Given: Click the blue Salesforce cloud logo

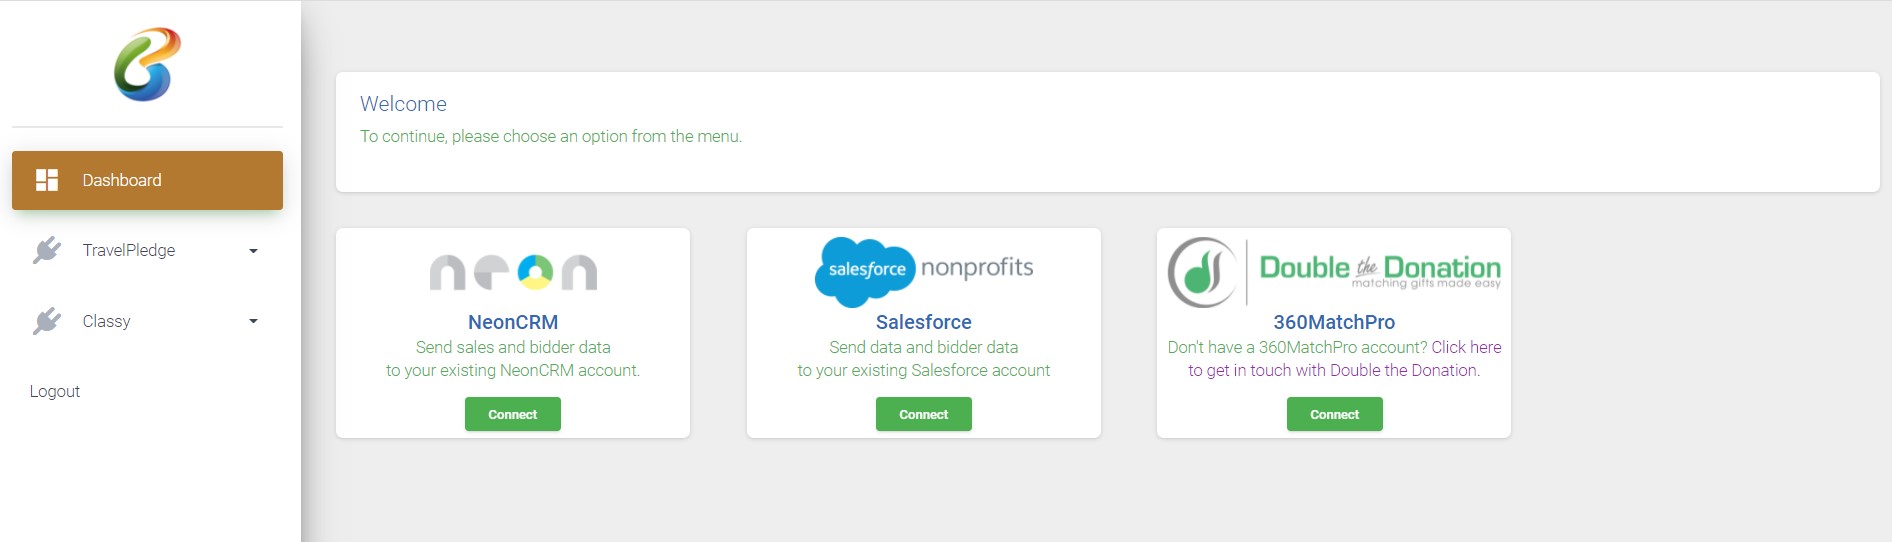Looking at the screenshot, I should pyautogui.click(x=865, y=271).
